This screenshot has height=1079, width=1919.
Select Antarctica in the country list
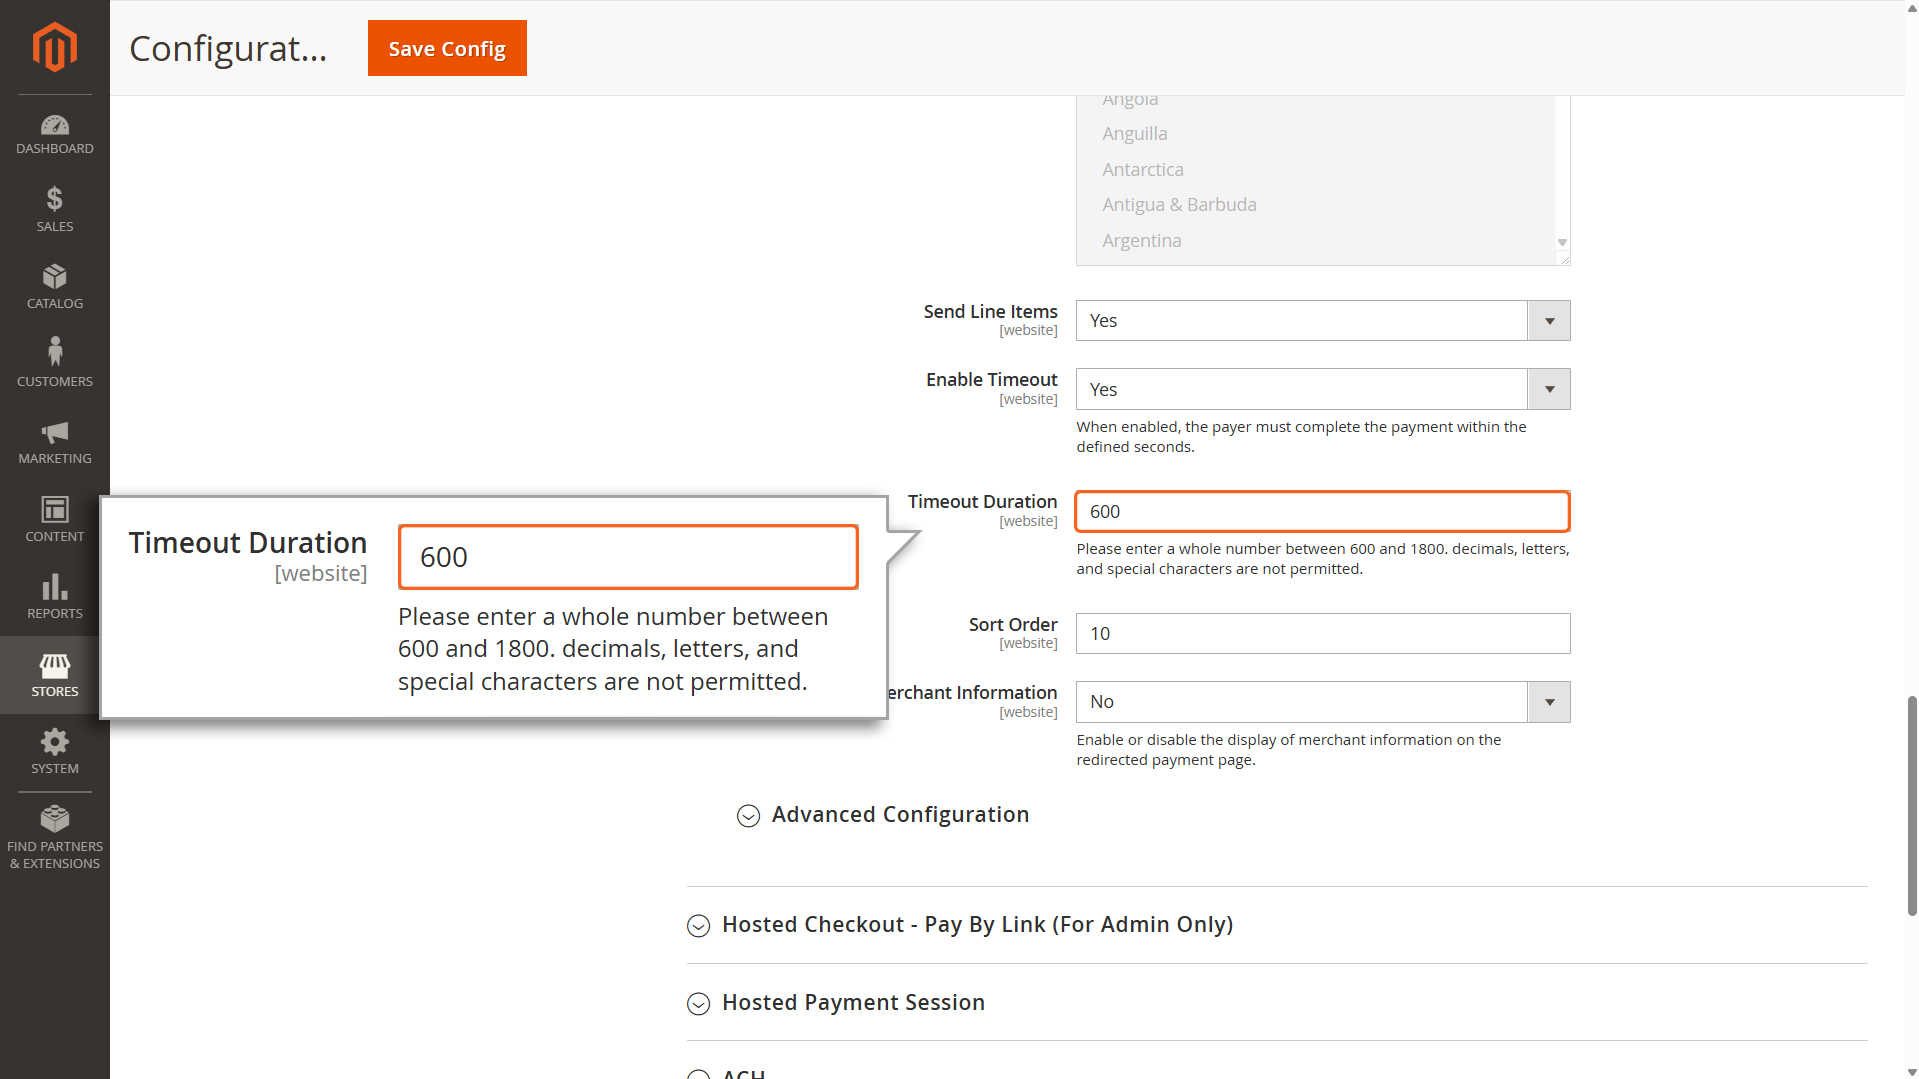click(1142, 170)
